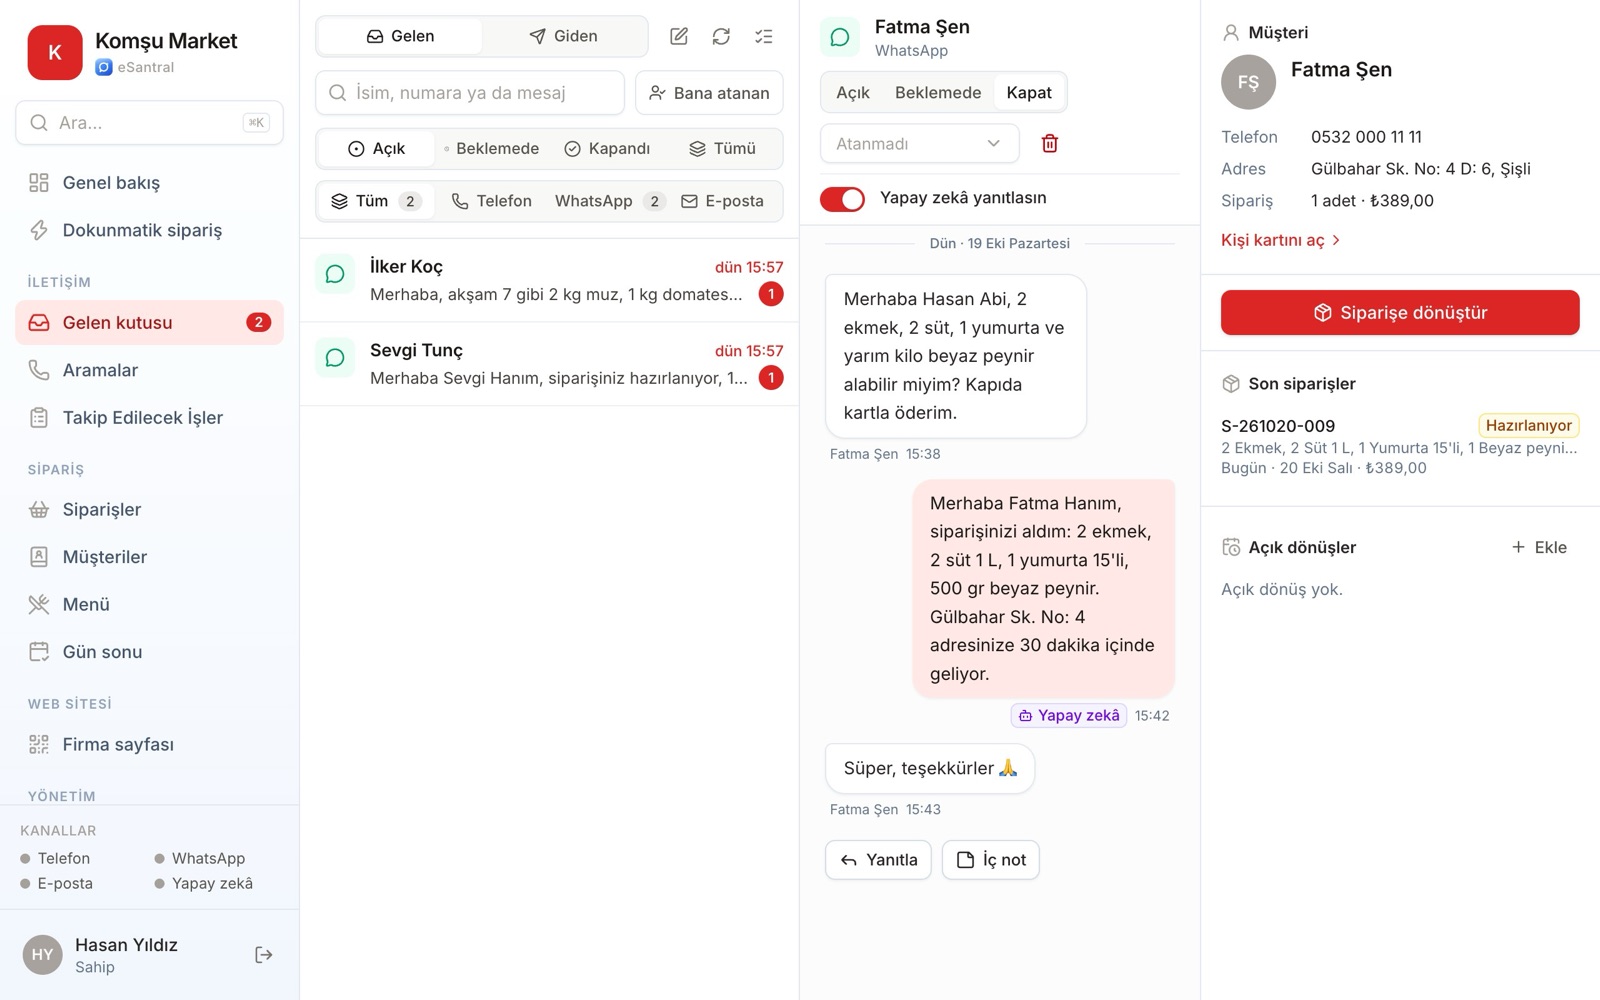Show only Telefon channel conversations
This screenshot has width=1600, height=1000.
click(x=492, y=201)
